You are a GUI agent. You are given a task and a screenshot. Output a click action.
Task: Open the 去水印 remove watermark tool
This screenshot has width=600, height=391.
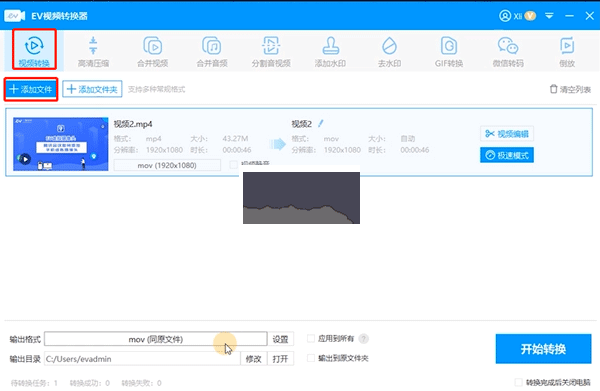[390, 52]
